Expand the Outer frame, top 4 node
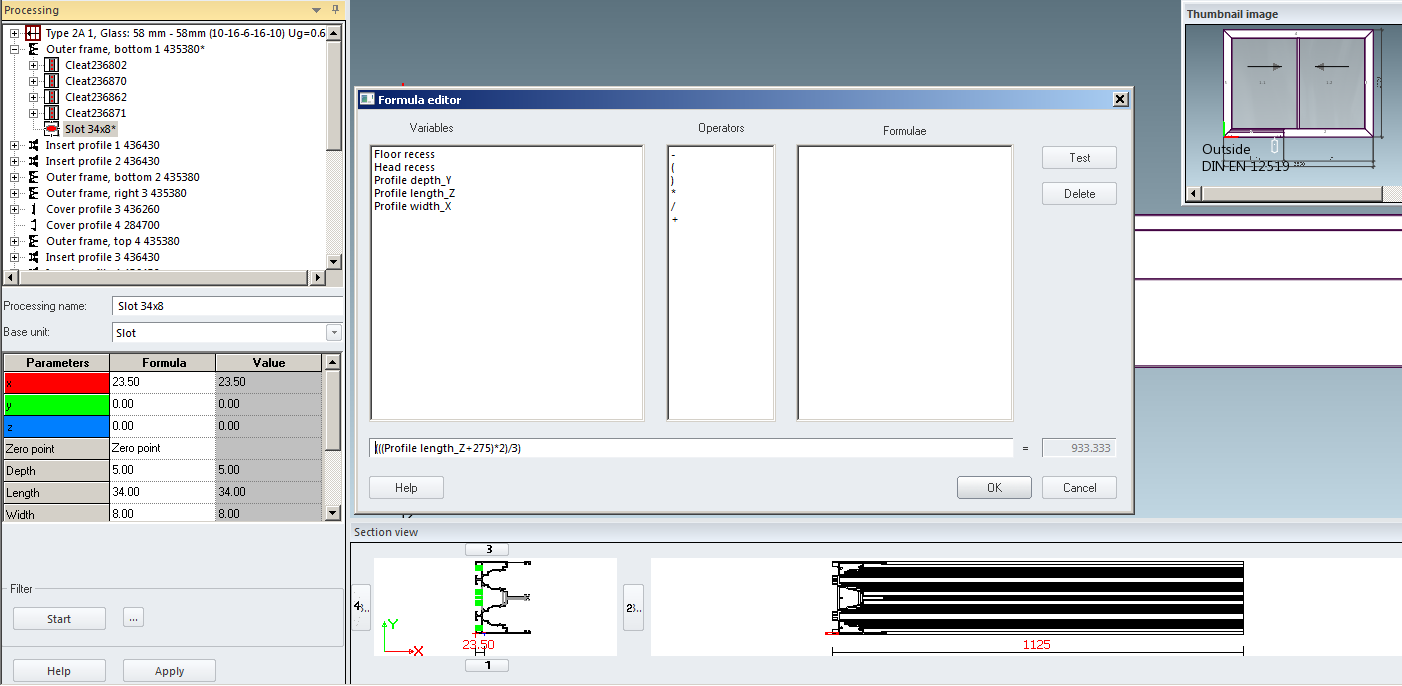The height and width of the screenshot is (686, 1402). click(x=15, y=241)
